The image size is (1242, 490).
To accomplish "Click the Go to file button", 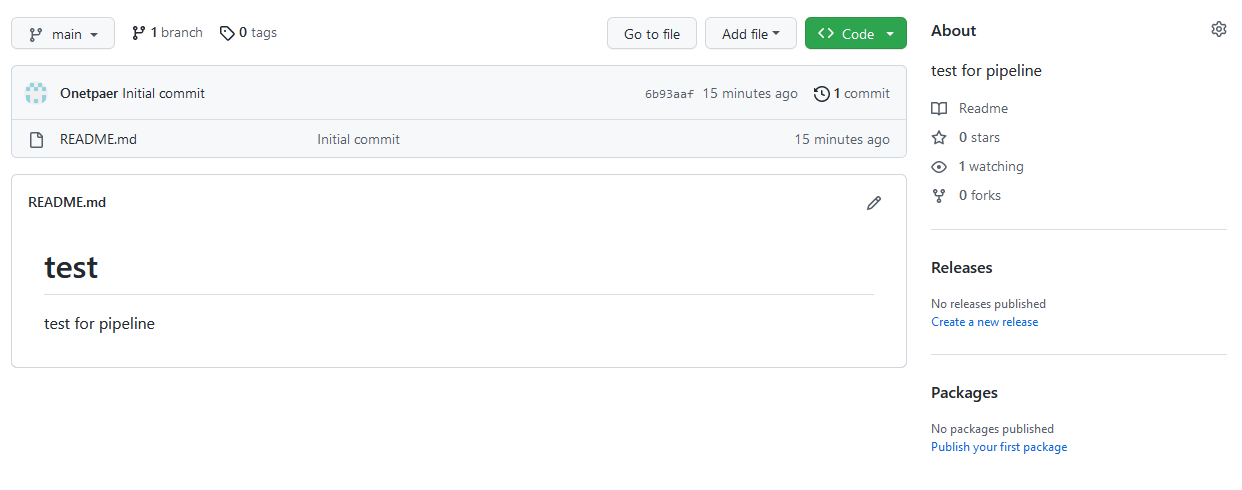I will tap(652, 33).
